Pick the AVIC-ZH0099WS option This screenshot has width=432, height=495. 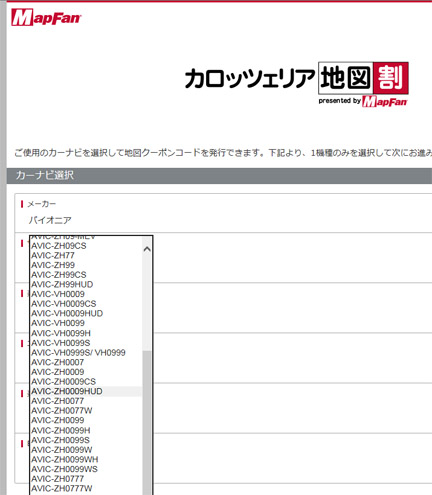(x=86, y=469)
